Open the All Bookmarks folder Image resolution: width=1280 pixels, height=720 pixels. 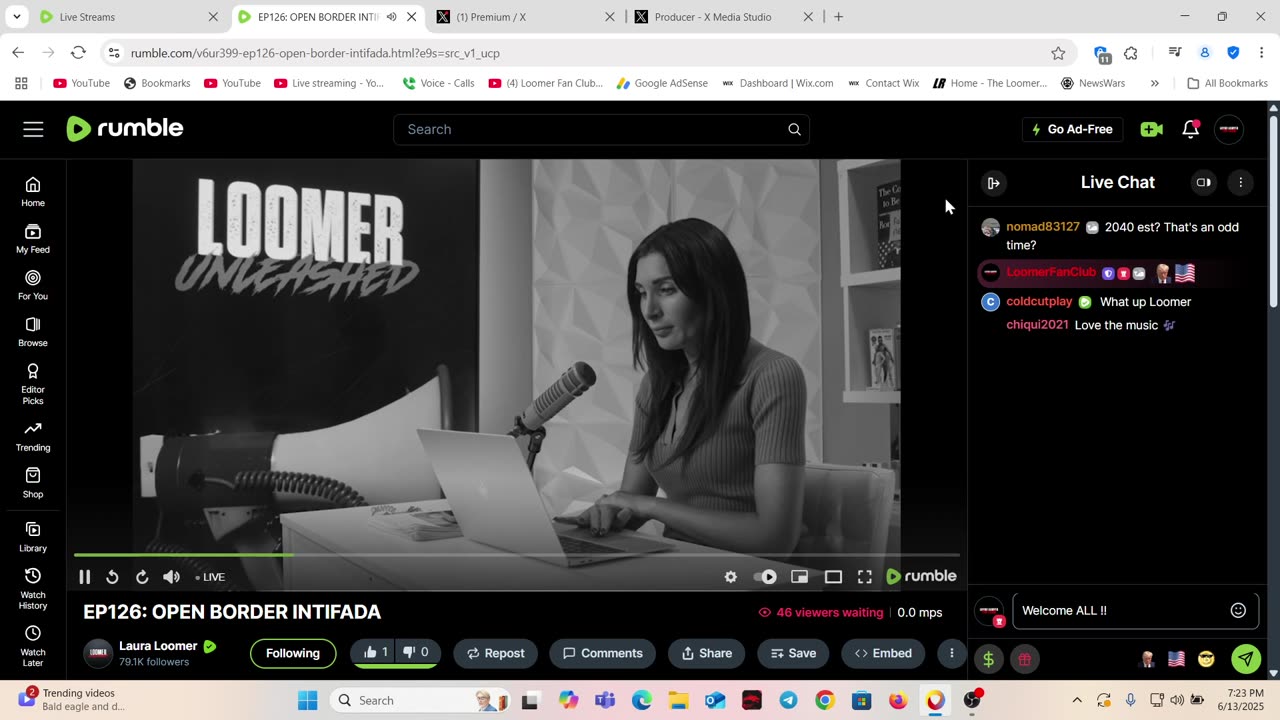coord(1227,83)
